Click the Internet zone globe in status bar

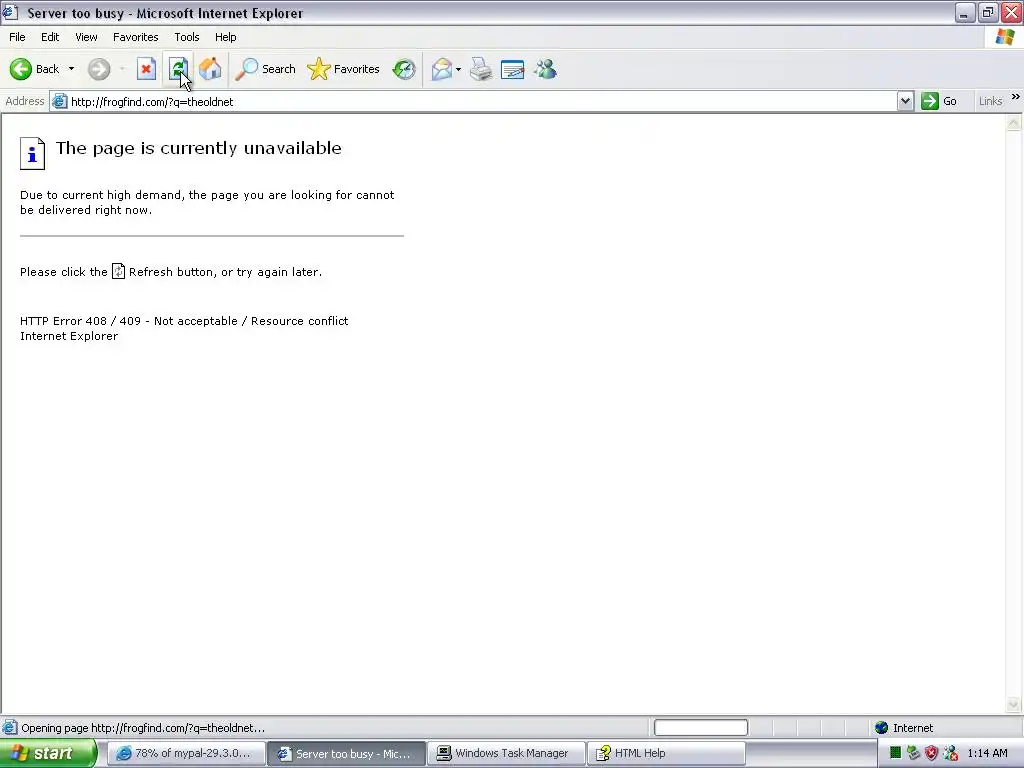(882, 728)
